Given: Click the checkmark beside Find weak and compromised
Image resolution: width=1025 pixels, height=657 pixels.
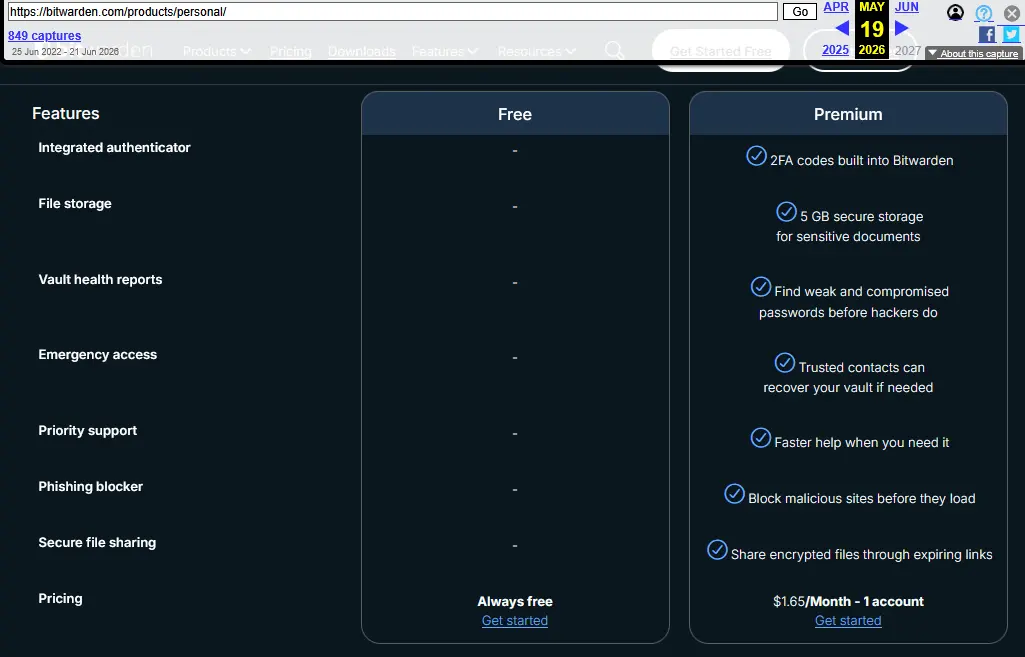Looking at the screenshot, I should [x=761, y=287].
